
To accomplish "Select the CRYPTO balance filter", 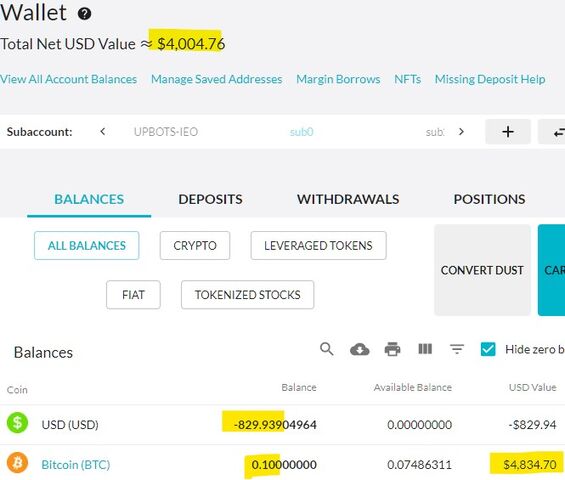I will click(x=195, y=245).
